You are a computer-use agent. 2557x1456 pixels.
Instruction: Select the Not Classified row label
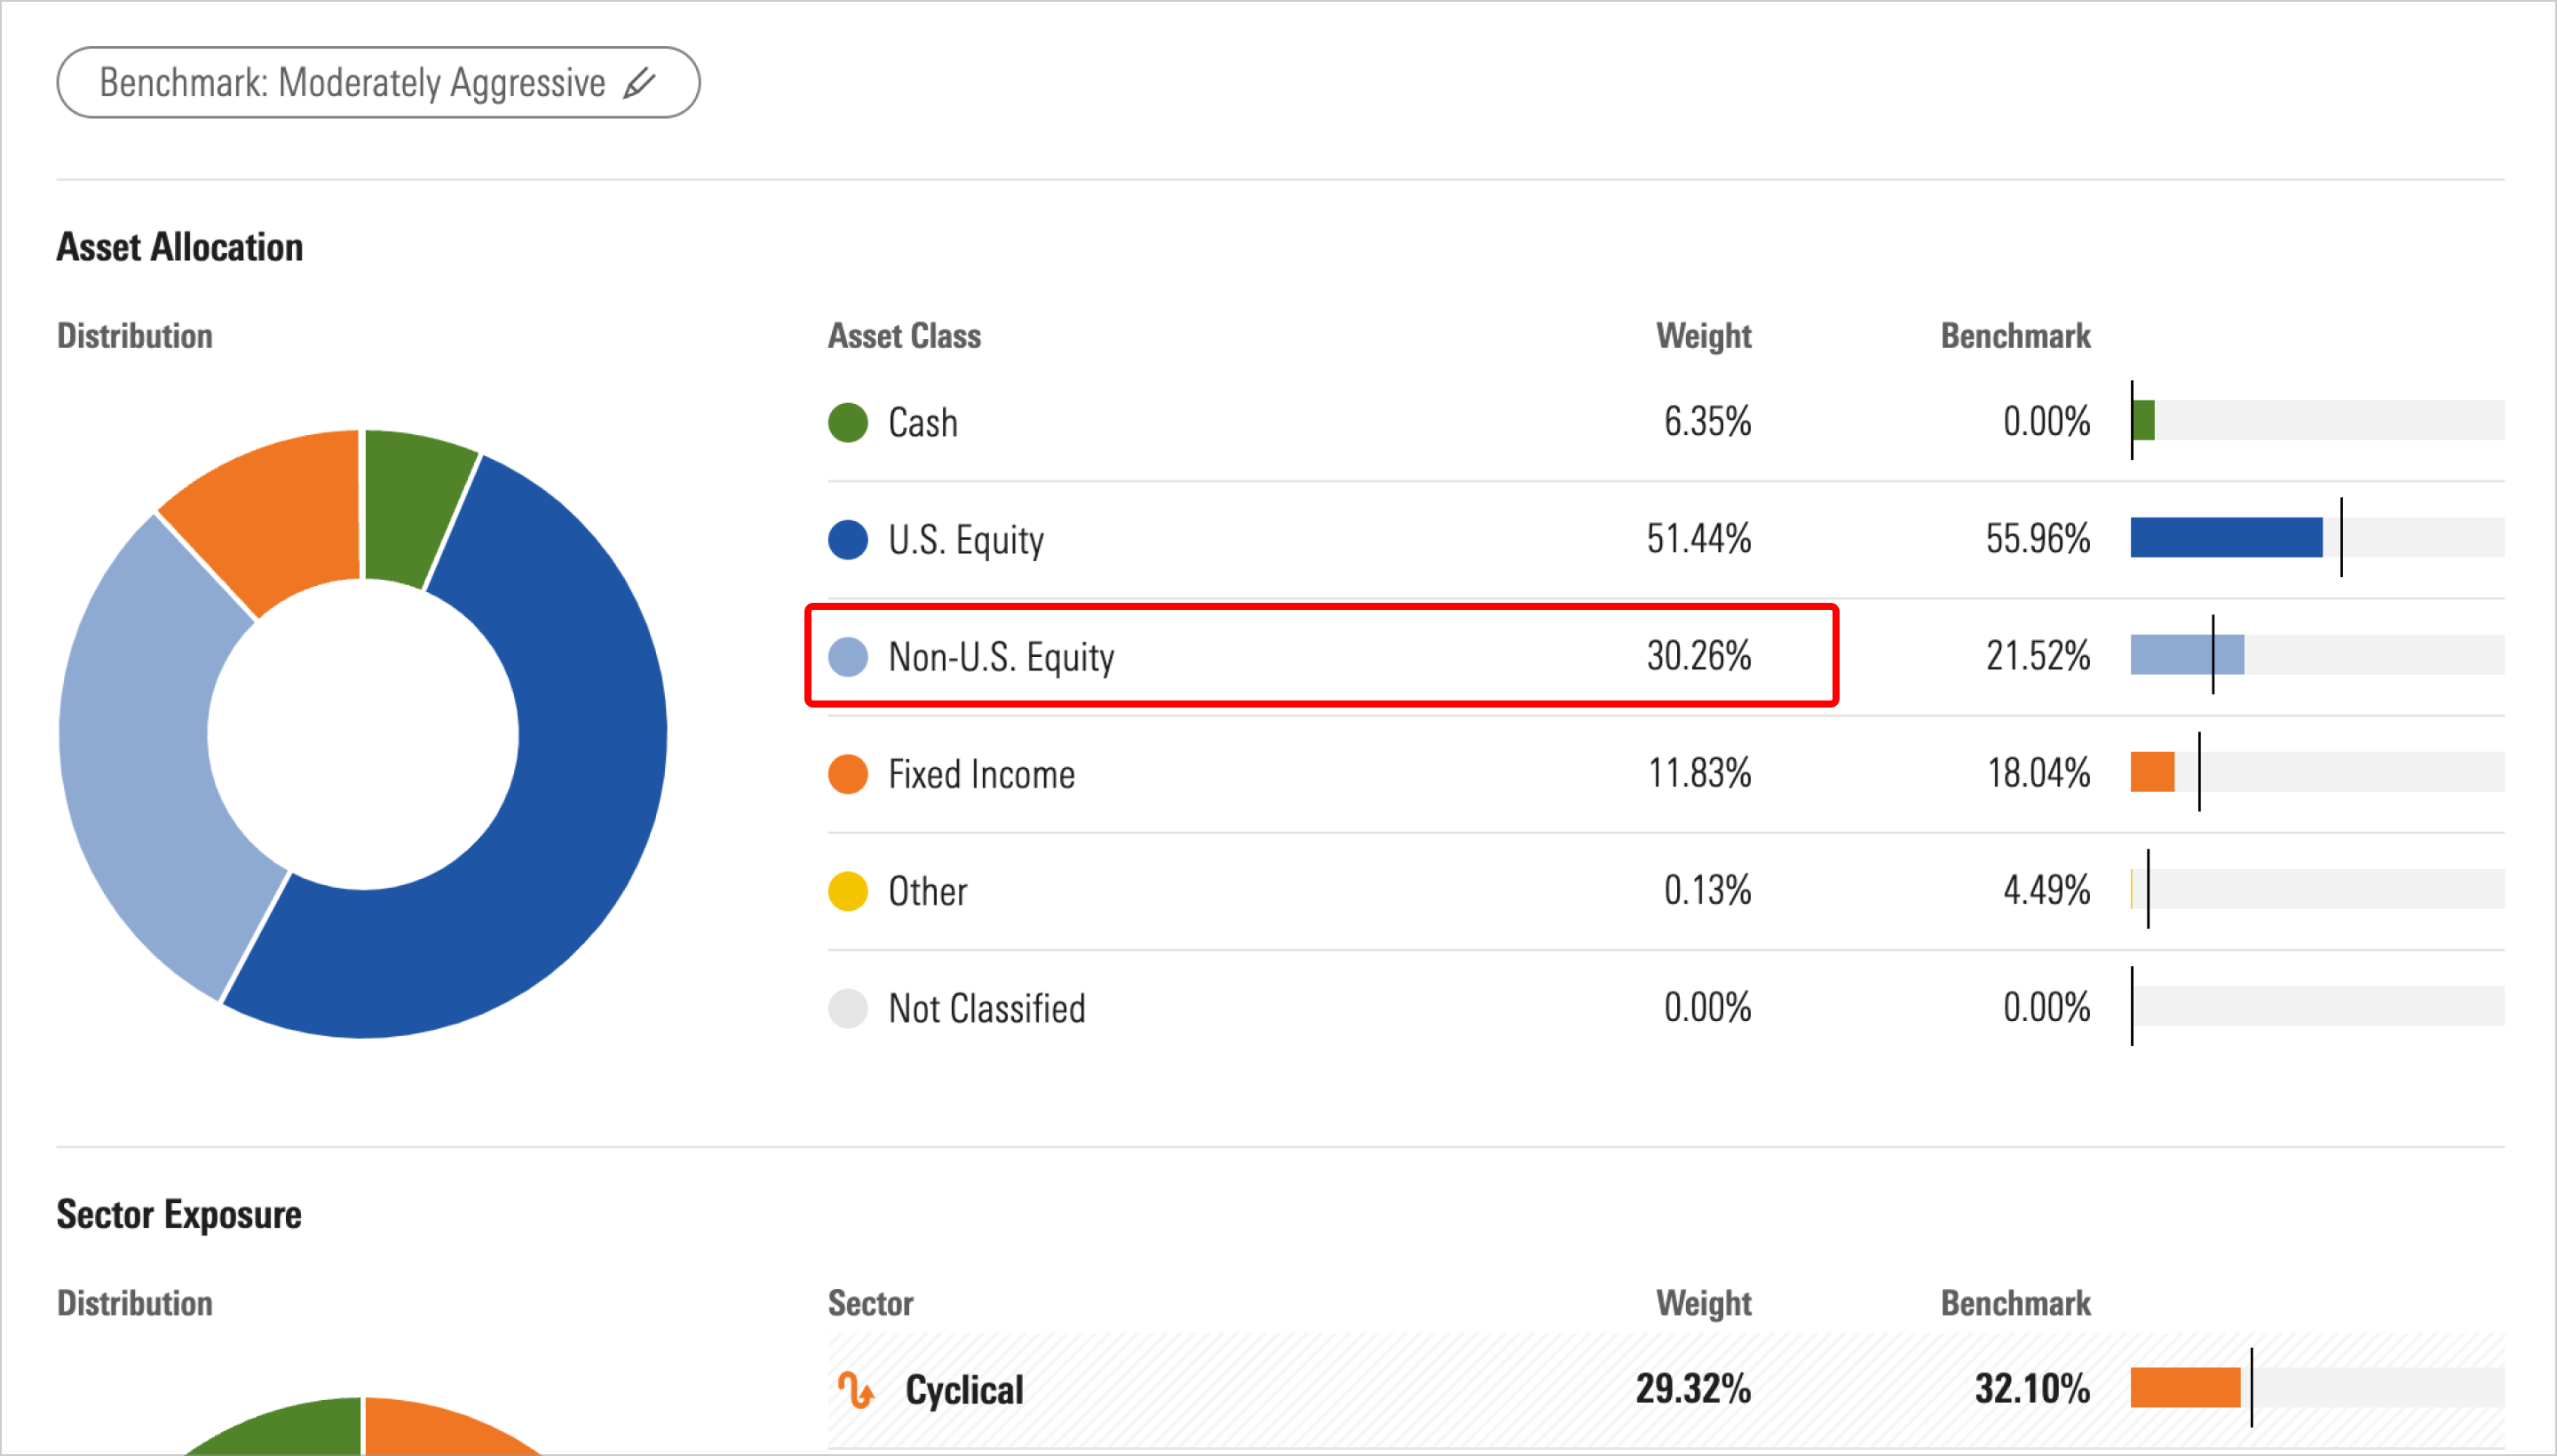tap(987, 1008)
